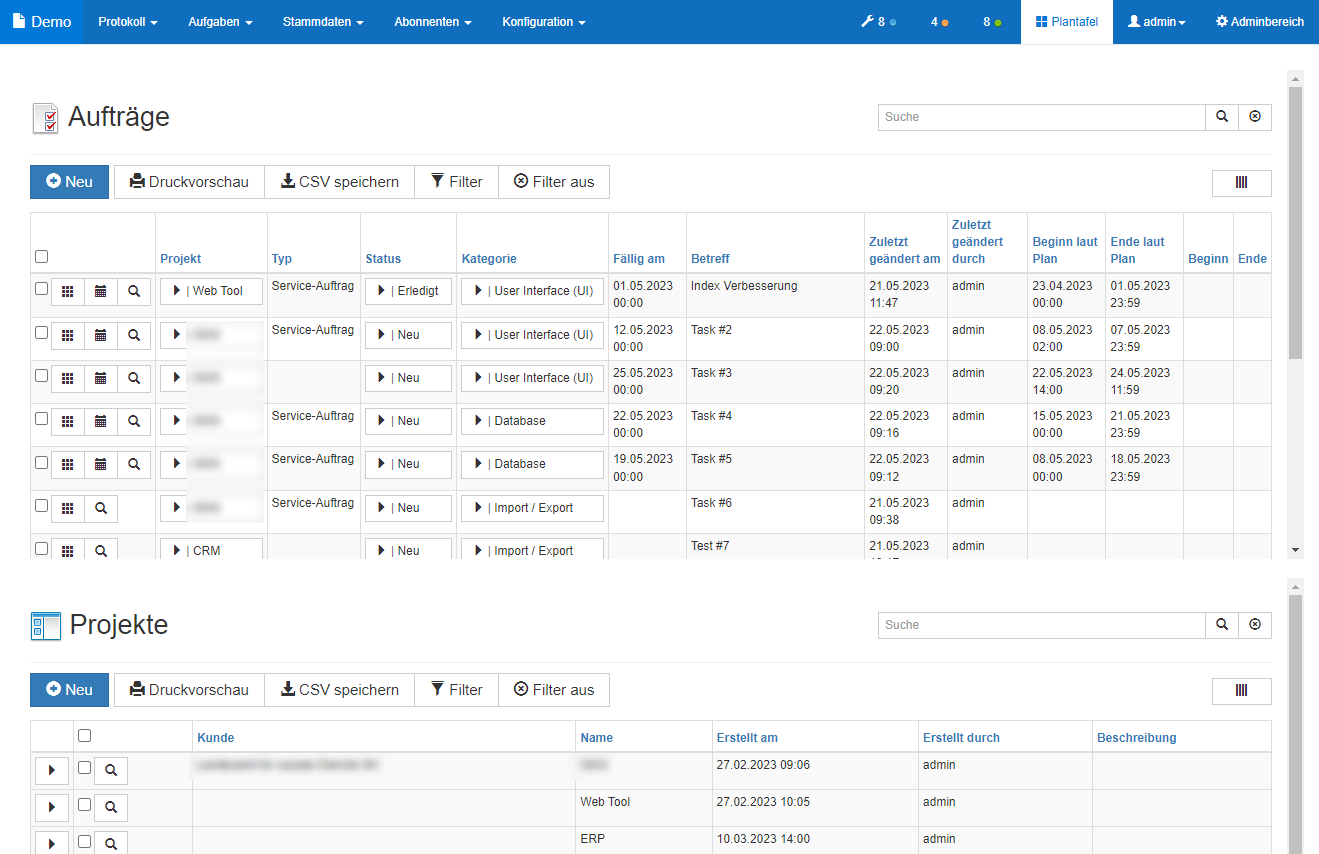Click the Aufträge panel vertical scrollbar thumb
The image size is (1319, 854).
pyautogui.click(x=1296, y=222)
